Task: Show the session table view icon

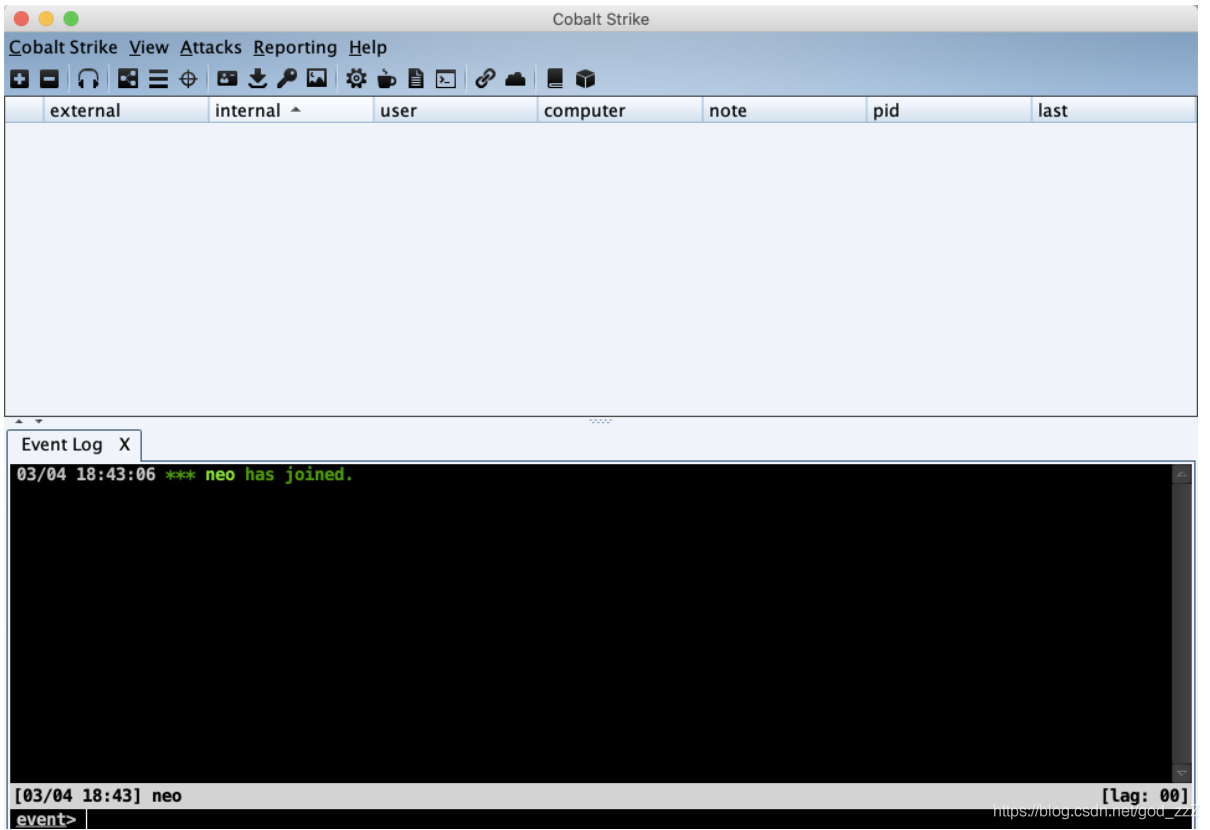Action: [158, 79]
